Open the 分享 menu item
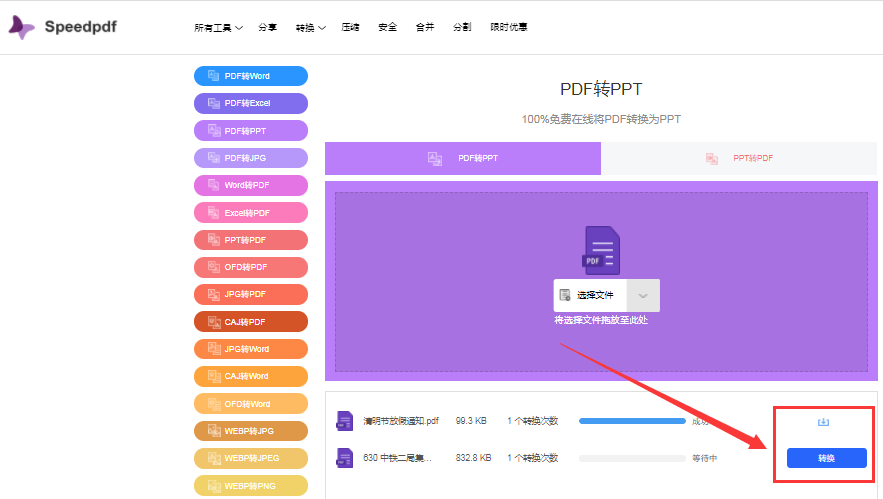Image resolution: width=883 pixels, height=499 pixels. (267, 27)
